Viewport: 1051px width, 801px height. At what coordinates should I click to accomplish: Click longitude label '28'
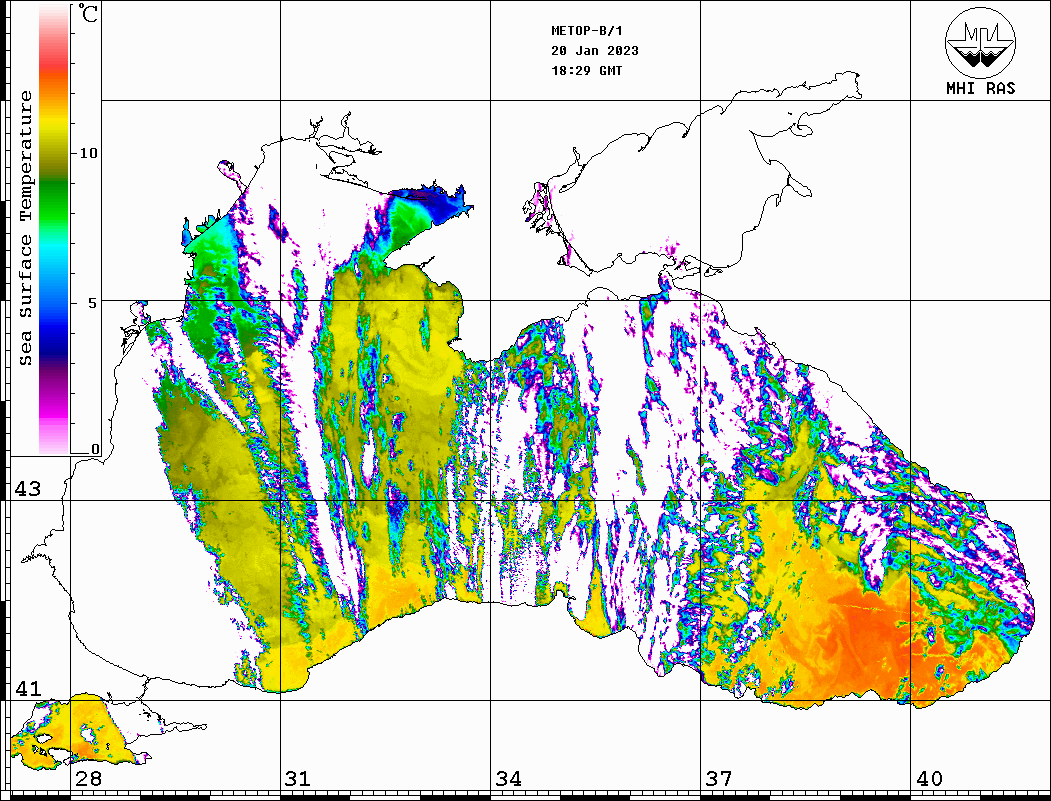(88, 779)
